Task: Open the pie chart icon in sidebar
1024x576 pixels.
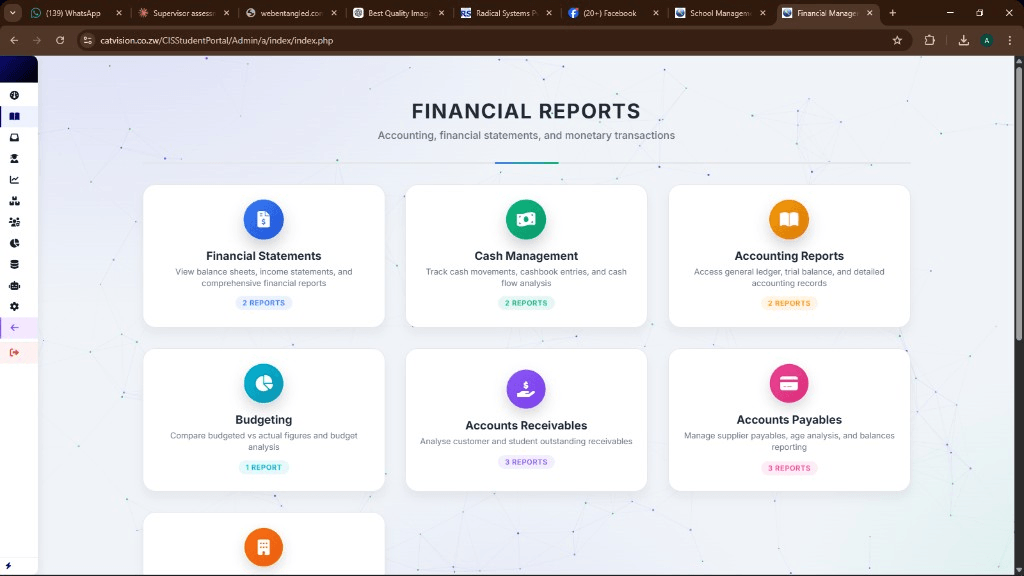Action: 14,243
